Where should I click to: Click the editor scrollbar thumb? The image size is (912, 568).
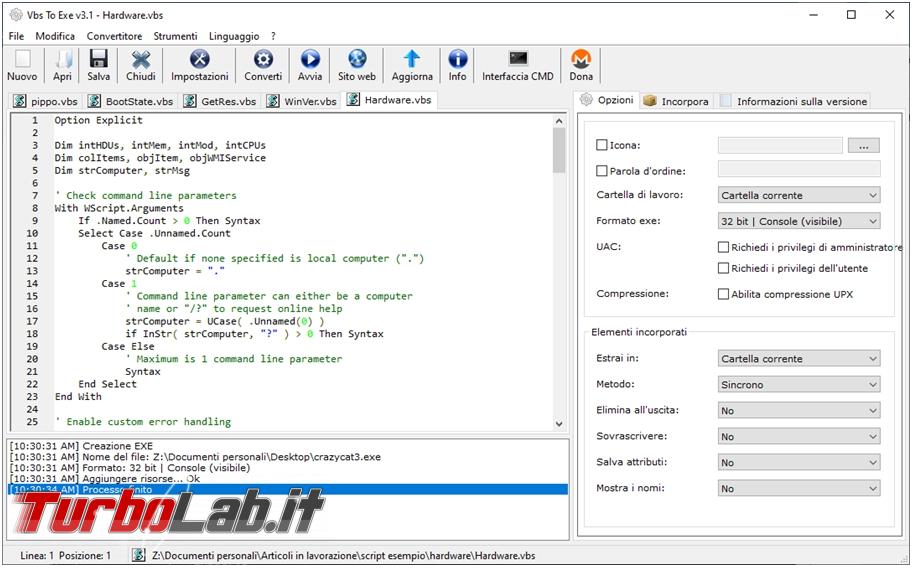point(559,150)
